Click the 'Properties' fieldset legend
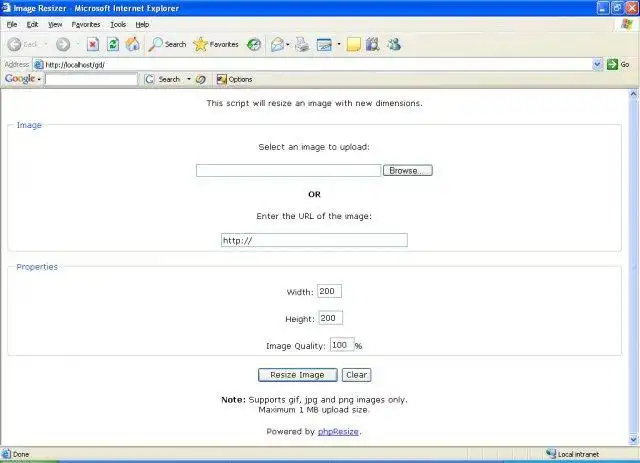640x463 pixels. coord(37,267)
